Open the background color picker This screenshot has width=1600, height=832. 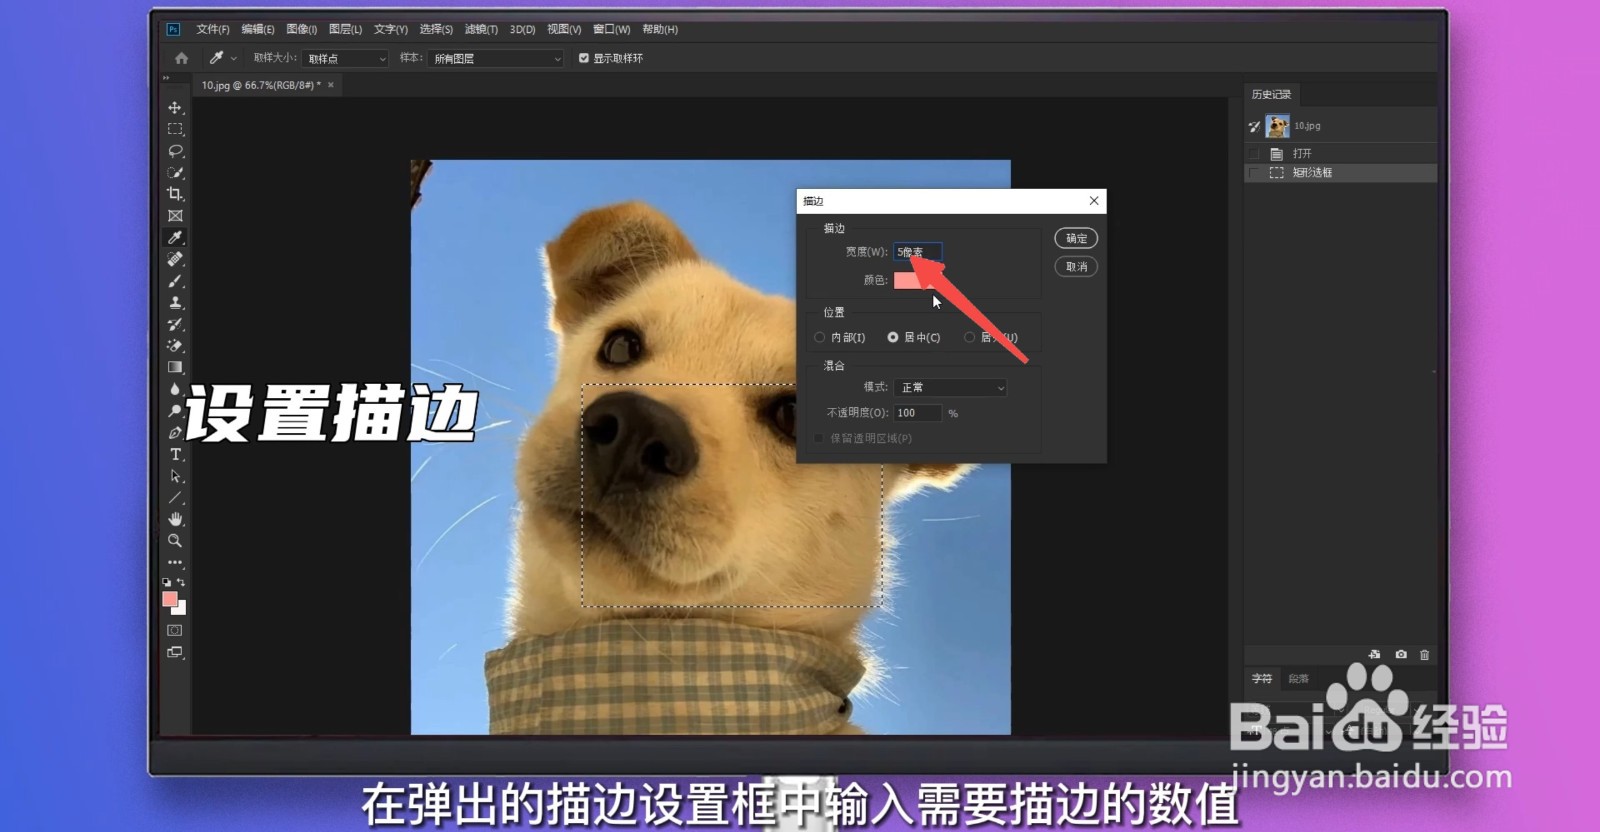[181, 609]
